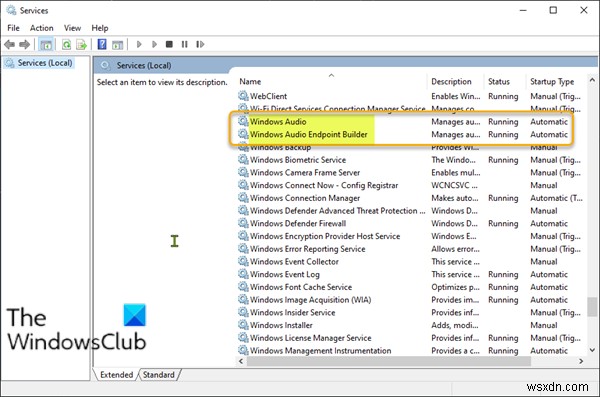The height and width of the screenshot is (397, 600).
Task: Click gear icon of Windows Defender Firewall
Action: [243, 223]
